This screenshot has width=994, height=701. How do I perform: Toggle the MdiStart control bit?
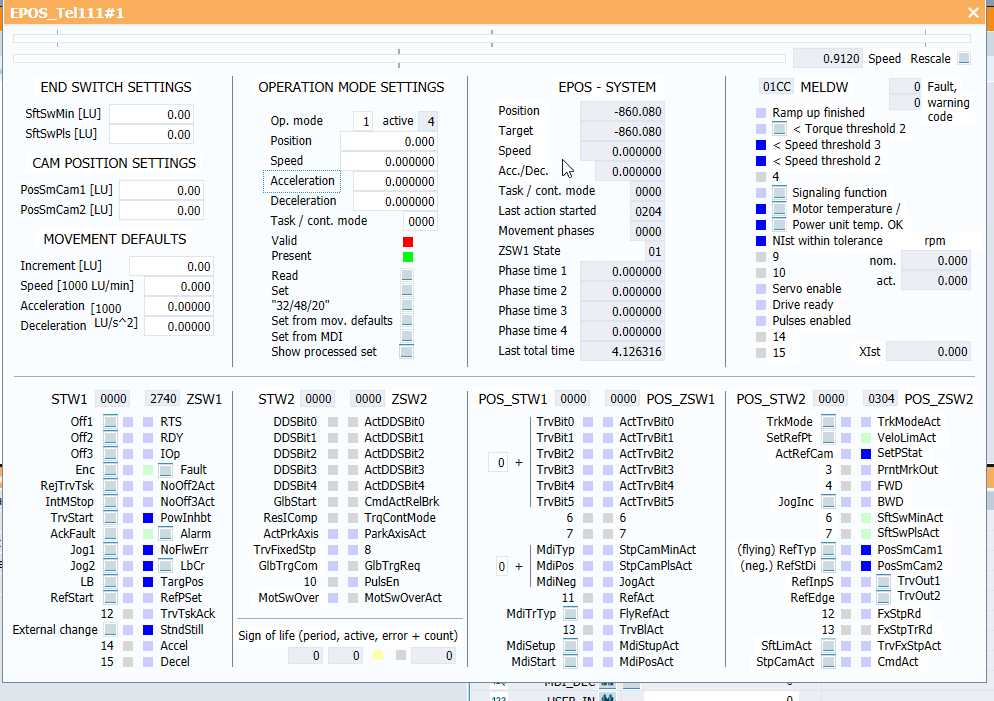(x=571, y=662)
